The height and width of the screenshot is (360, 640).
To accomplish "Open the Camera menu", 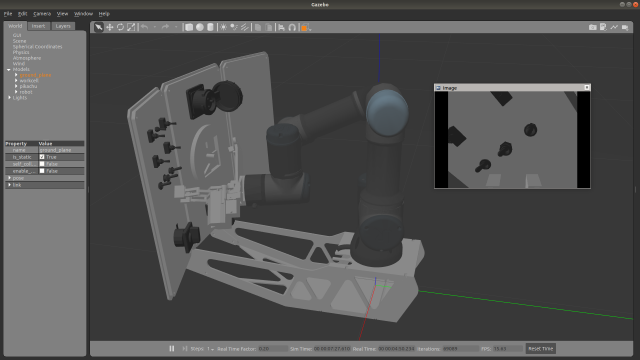I will point(42,14).
